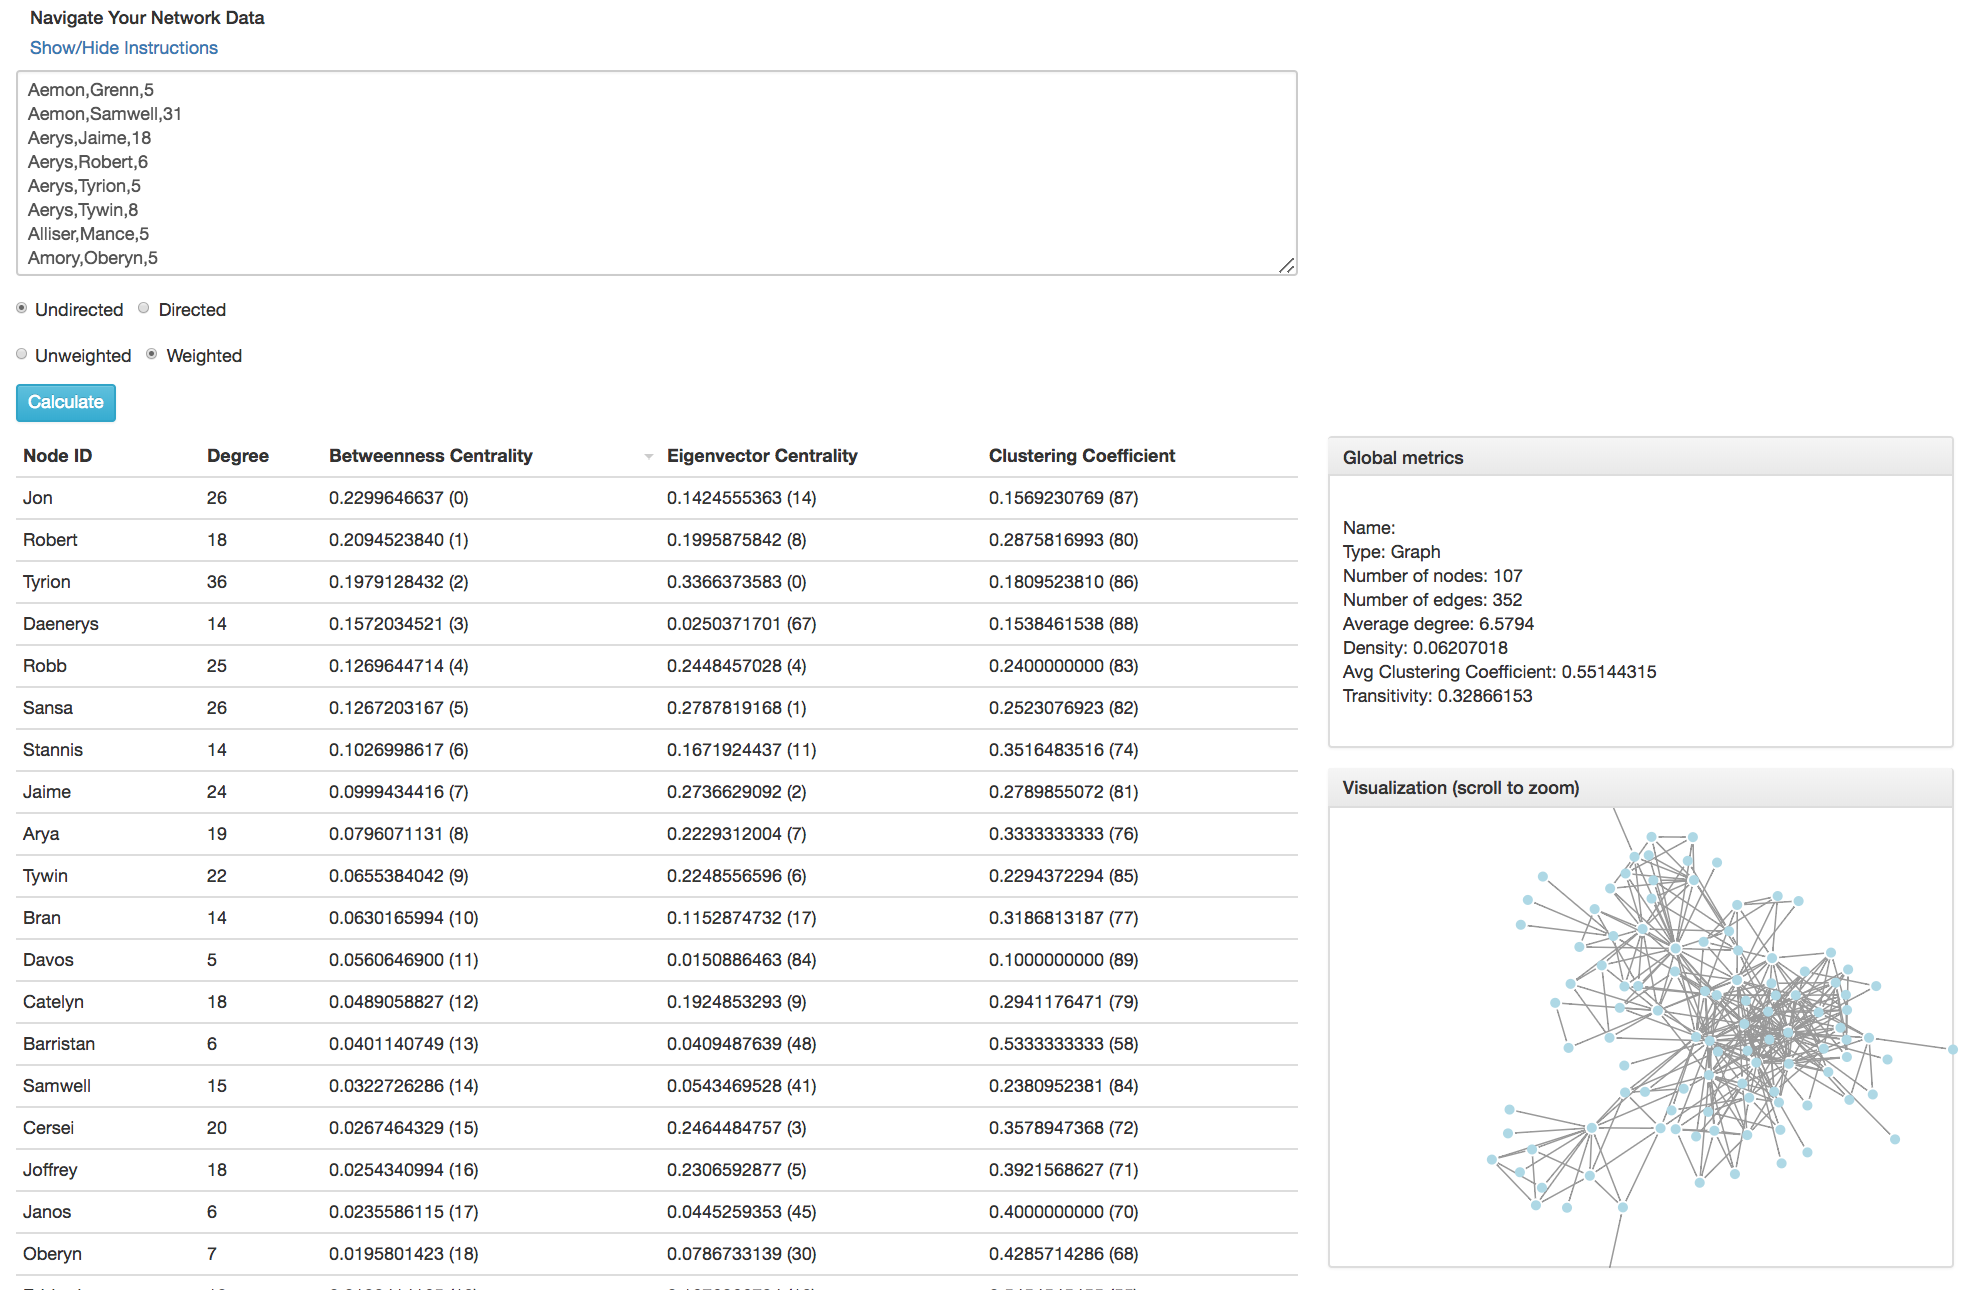Select the Undirected radio button

click(22, 309)
